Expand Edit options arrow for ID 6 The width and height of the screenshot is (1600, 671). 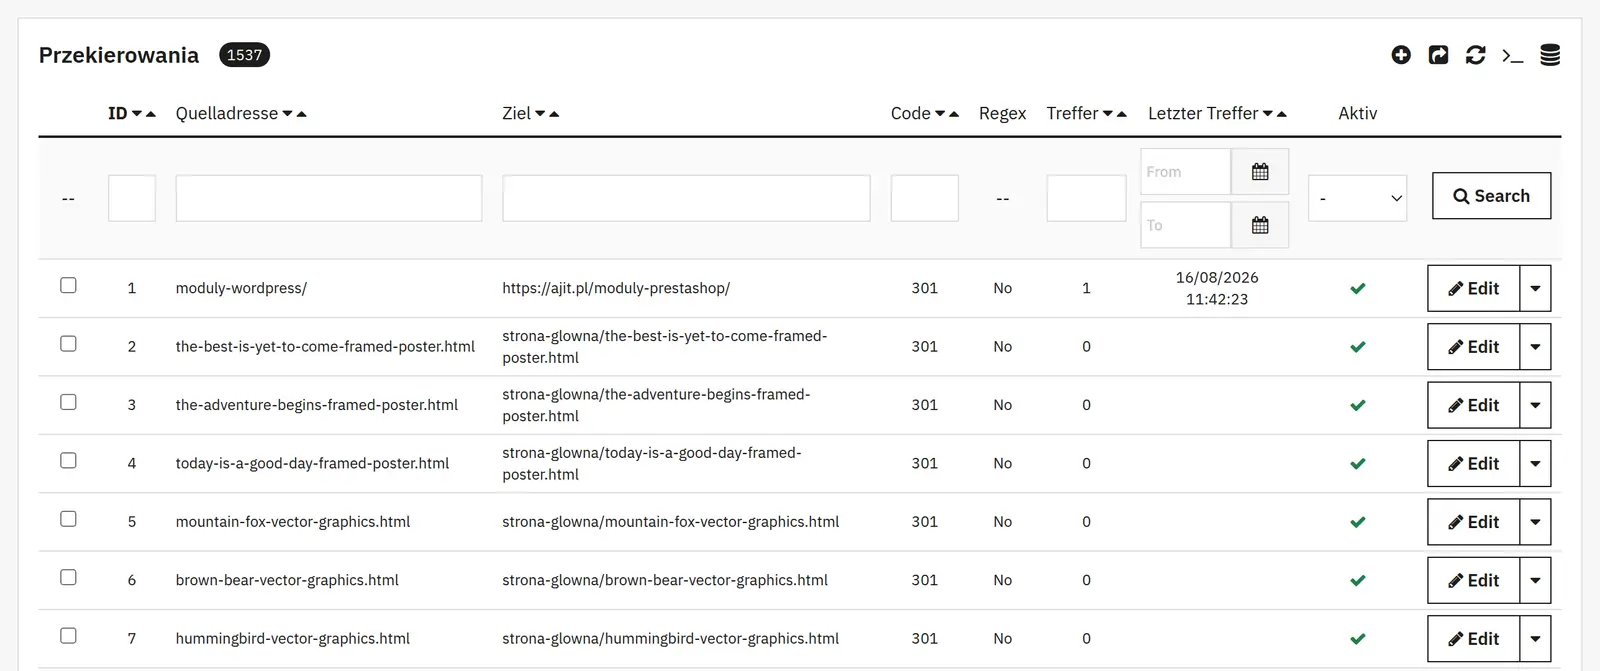point(1535,581)
